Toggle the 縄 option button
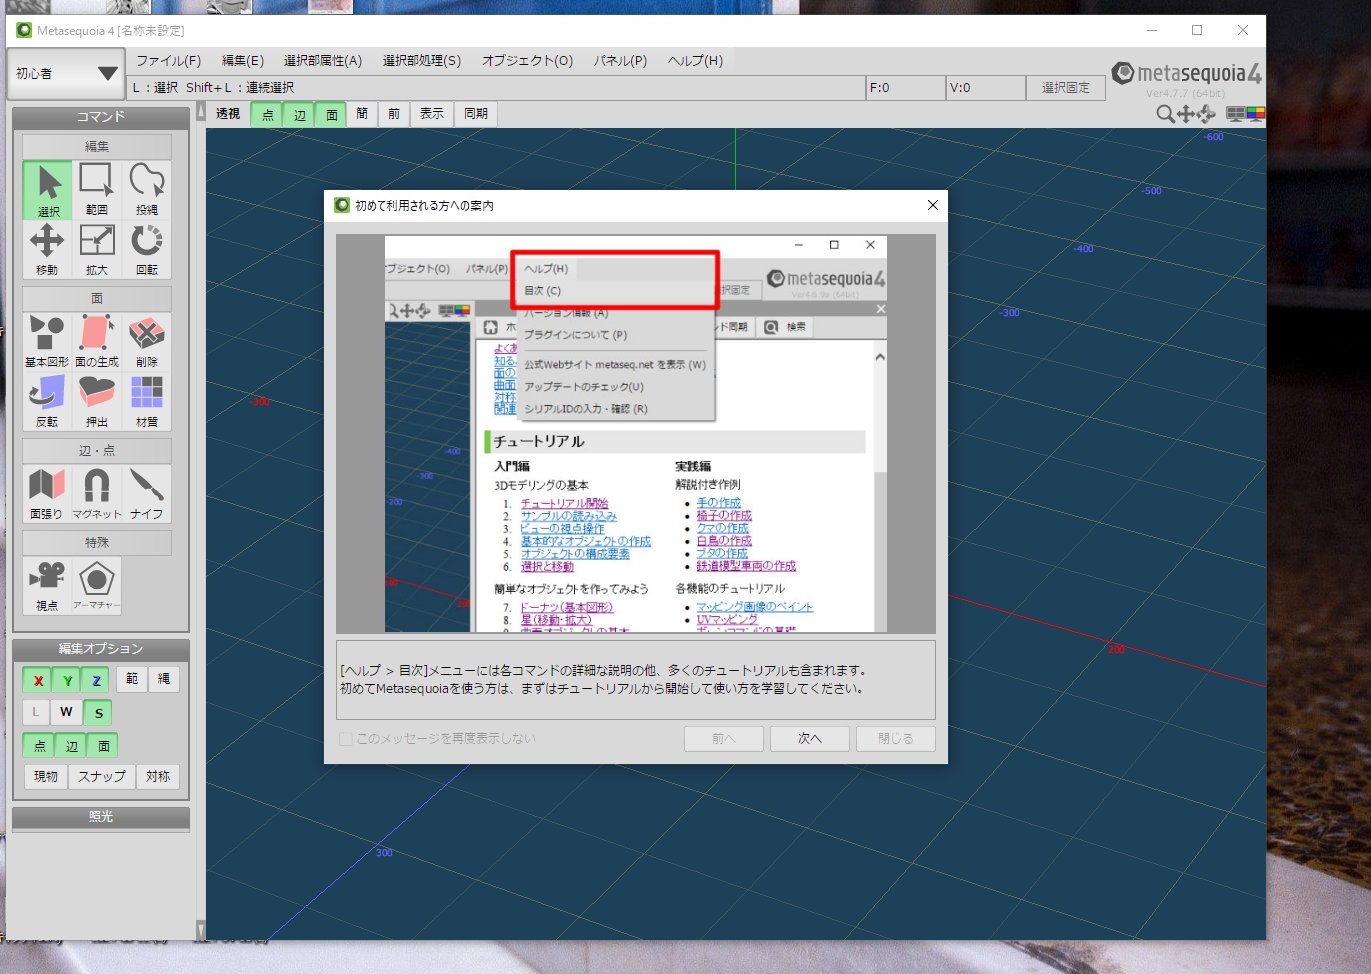Screen dimensions: 1371x974 click(x=164, y=679)
